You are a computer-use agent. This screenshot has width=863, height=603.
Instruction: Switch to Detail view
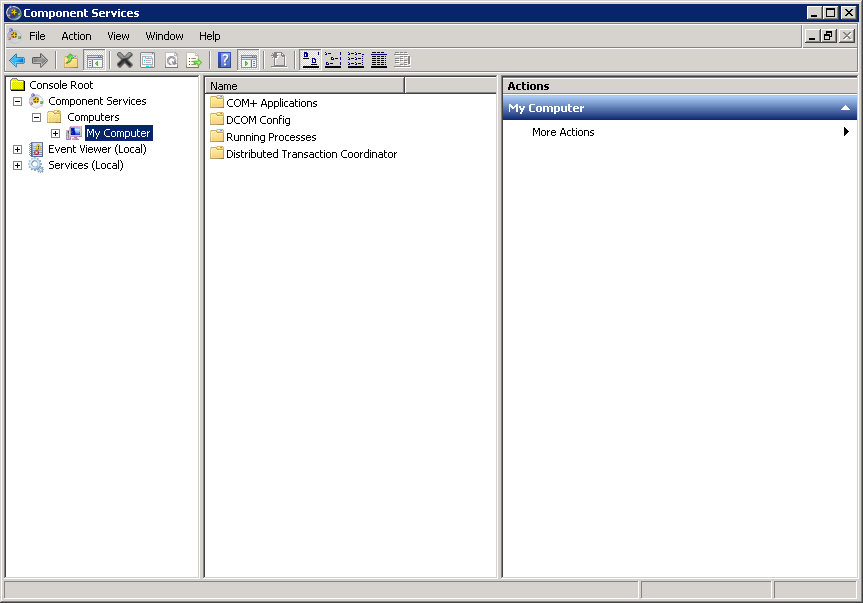click(x=379, y=60)
